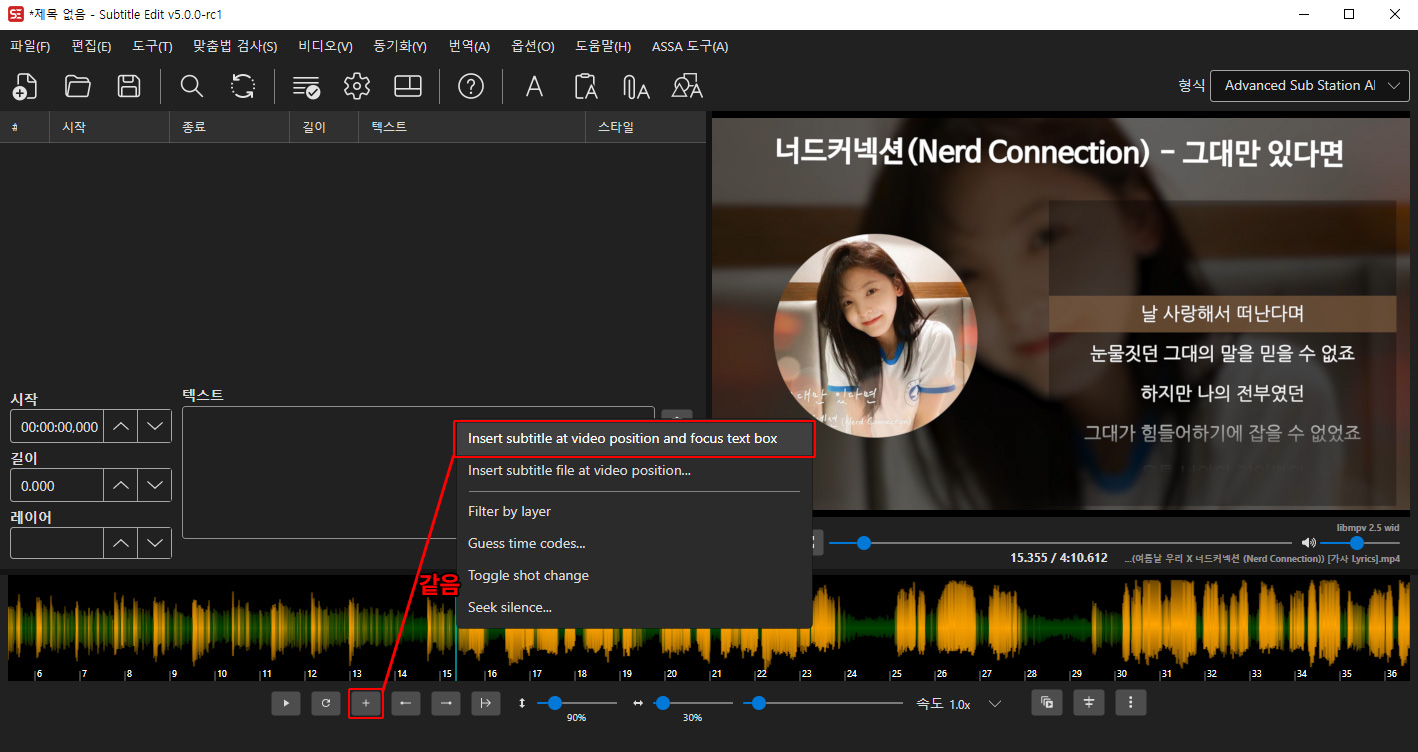Choose Insert subtitle at video position and focus text box
The width and height of the screenshot is (1418, 752).
coord(634,439)
